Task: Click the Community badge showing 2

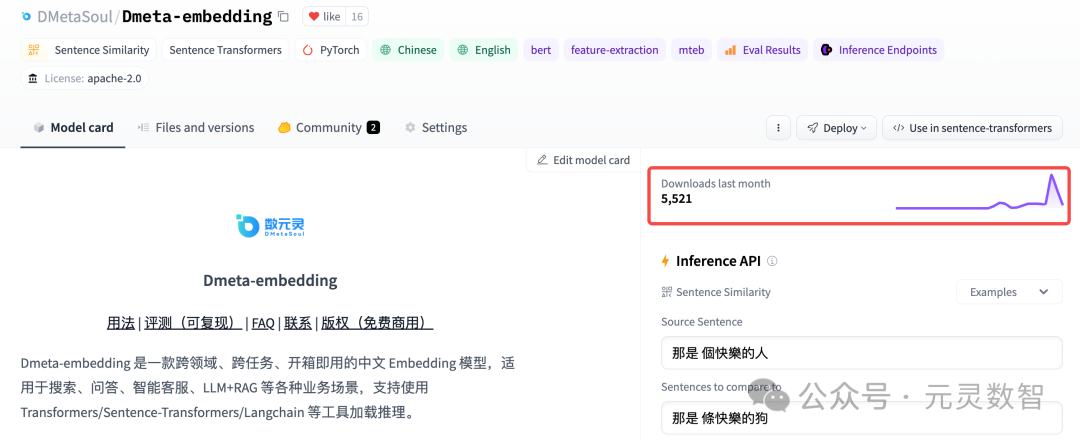Action: tap(373, 127)
